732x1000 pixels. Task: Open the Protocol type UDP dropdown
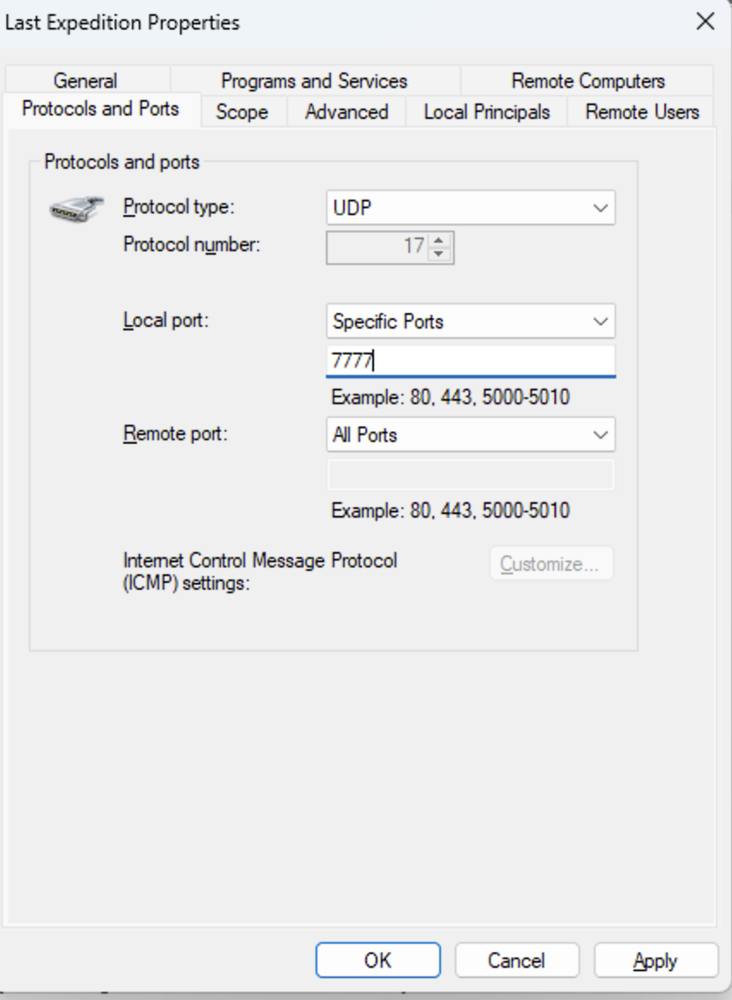pyautogui.click(x=471, y=207)
